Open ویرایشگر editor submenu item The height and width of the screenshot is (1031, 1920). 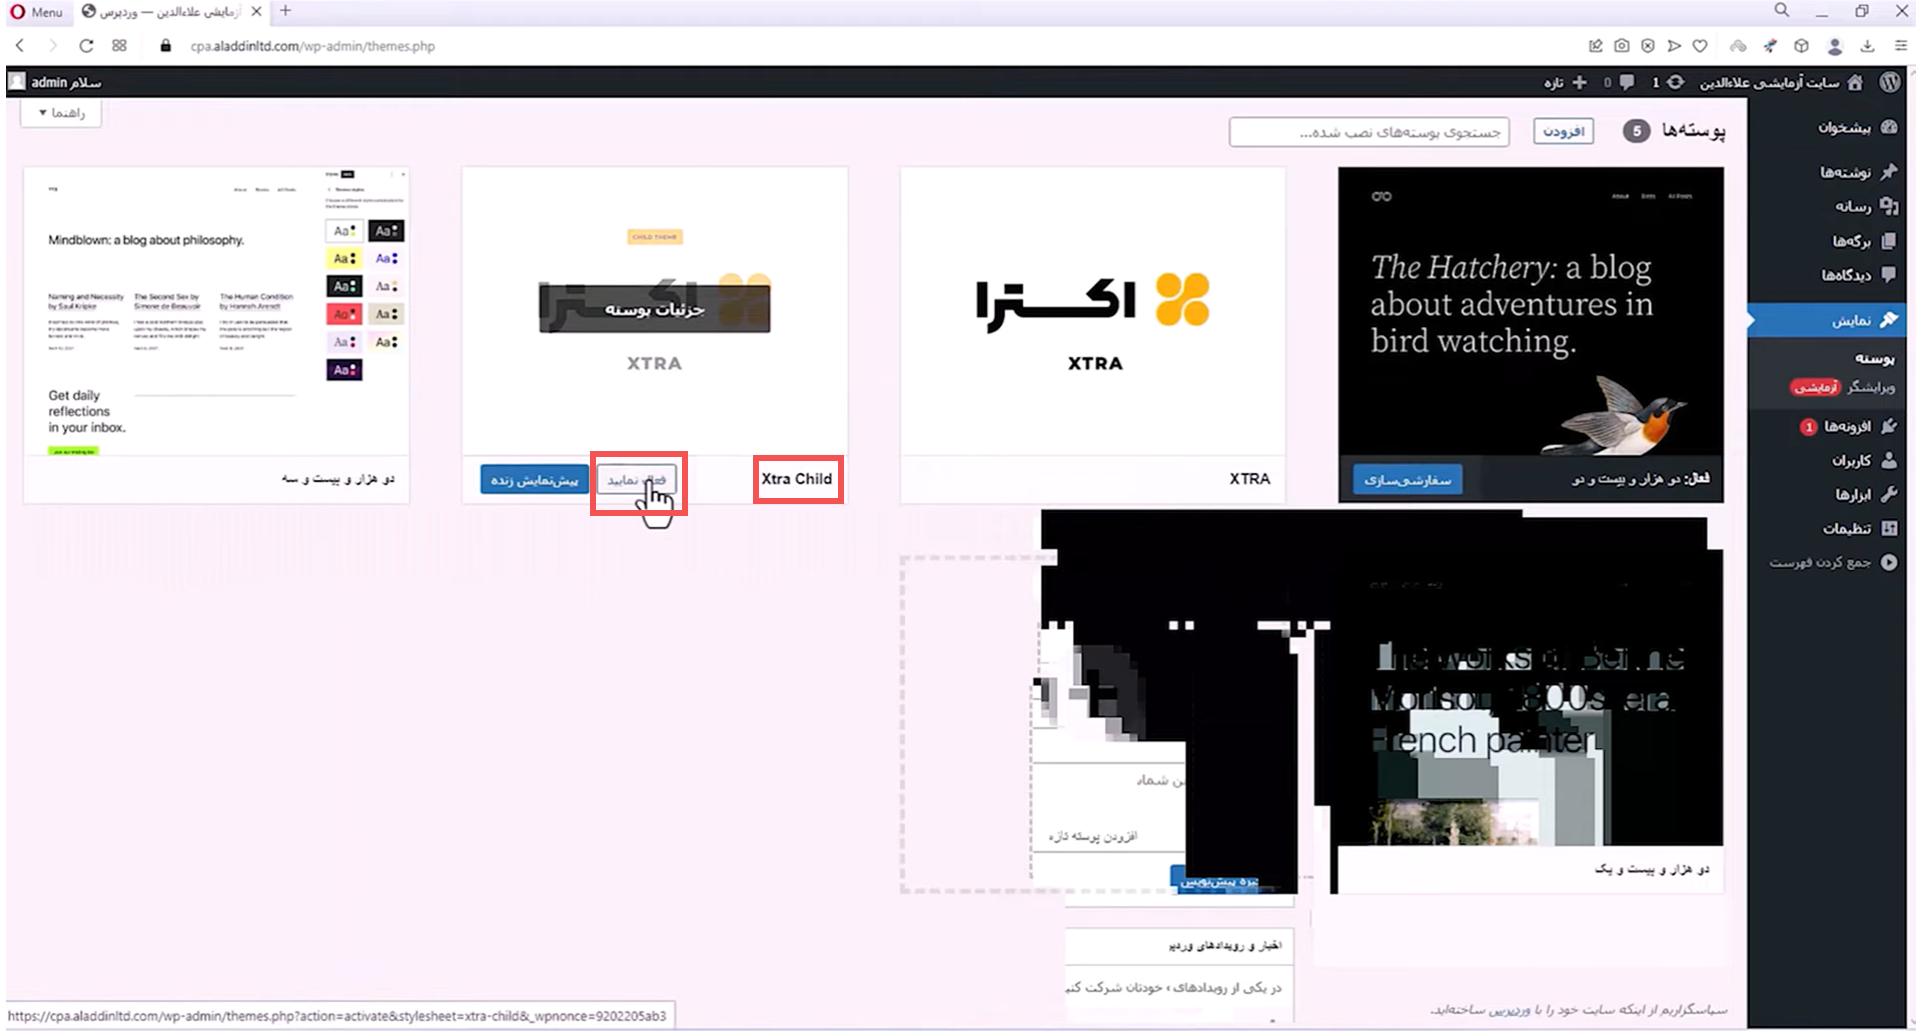pos(1871,387)
